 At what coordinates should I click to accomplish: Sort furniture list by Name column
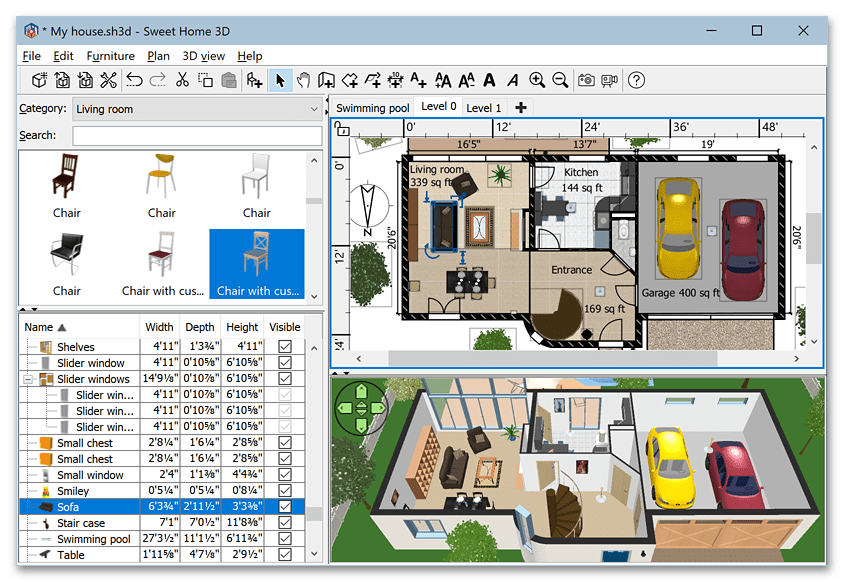80,327
